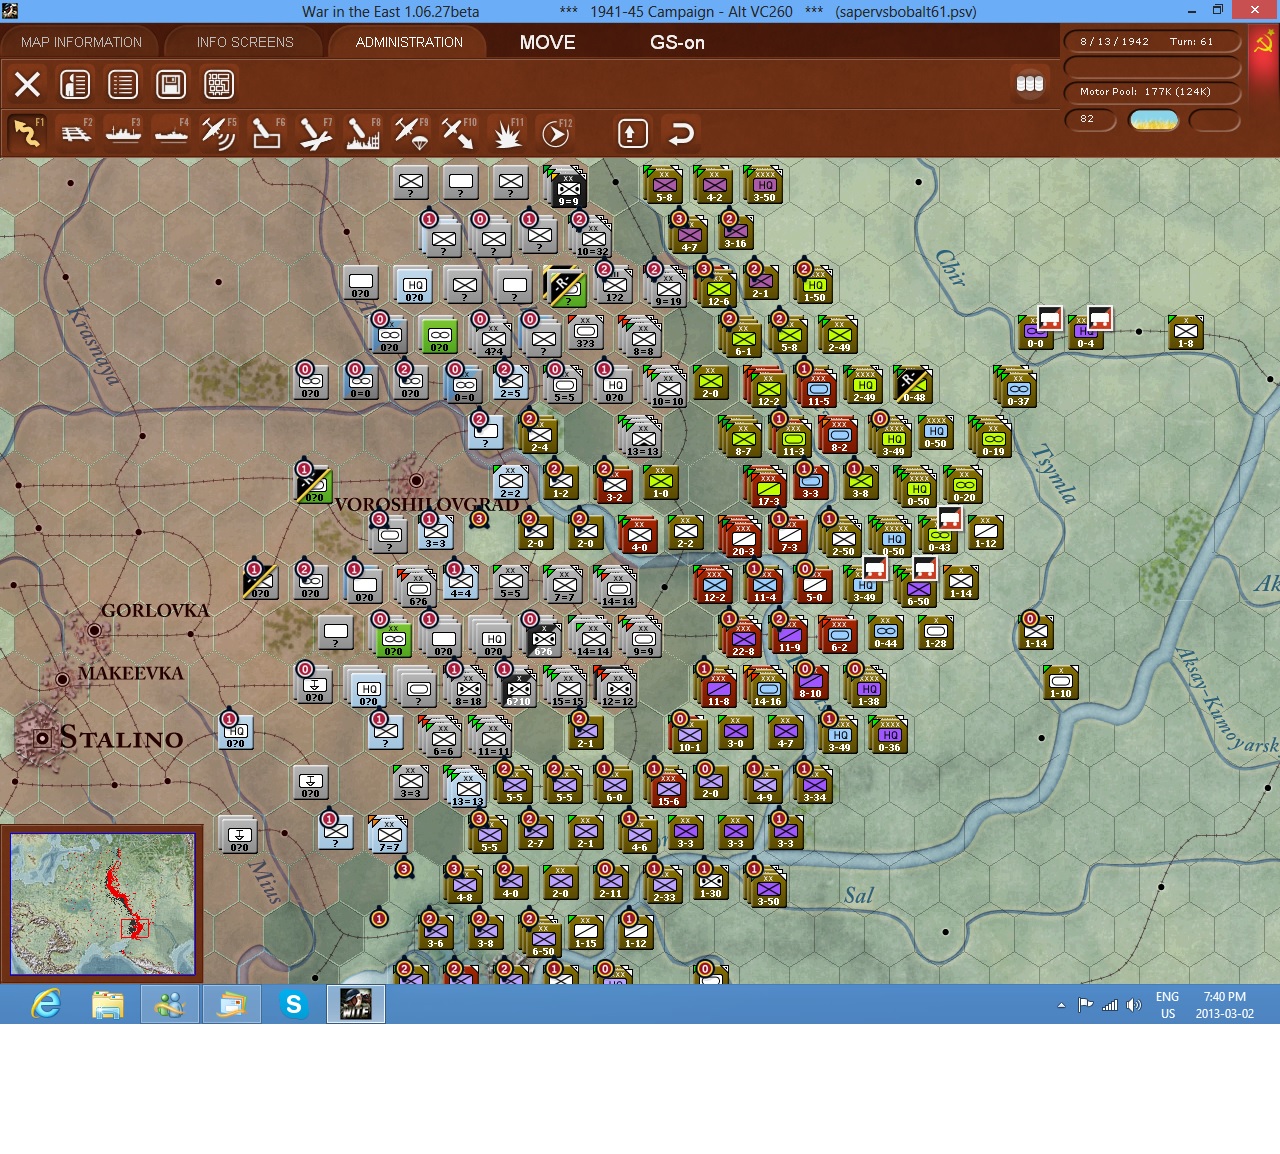Click the Soviet hammer and sickle flag
Viewport: 1280px width, 1154px height.
pos(1264,44)
